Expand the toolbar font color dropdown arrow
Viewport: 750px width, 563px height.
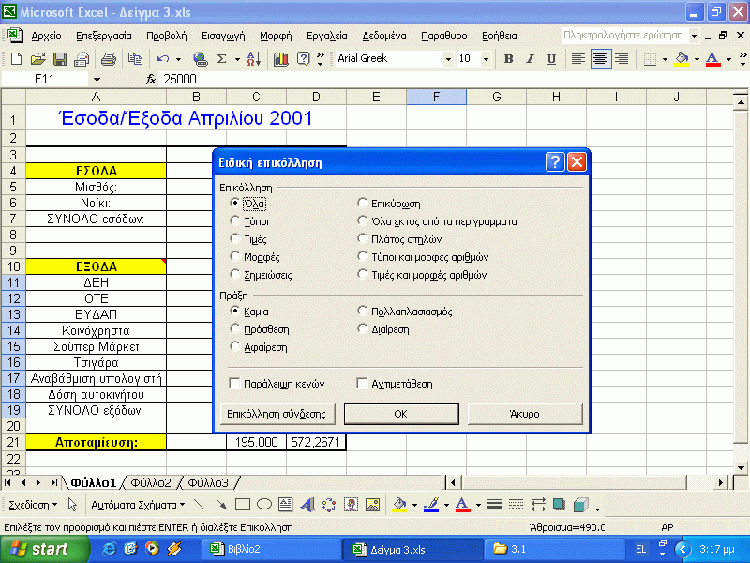pos(728,59)
